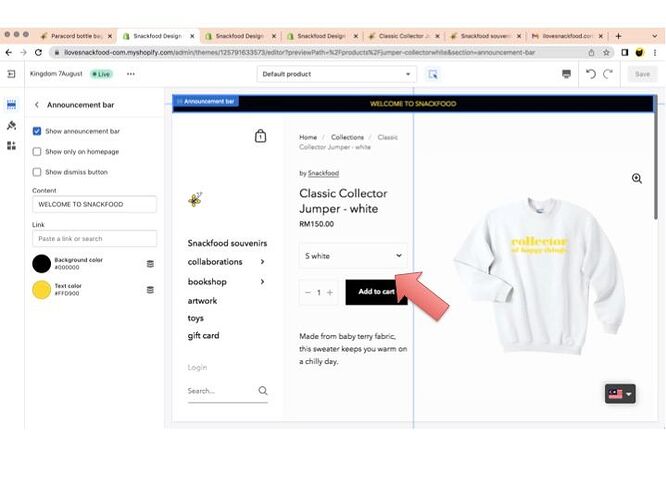Click the Content text field
The height and width of the screenshot is (500, 666).
click(x=94, y=204)
